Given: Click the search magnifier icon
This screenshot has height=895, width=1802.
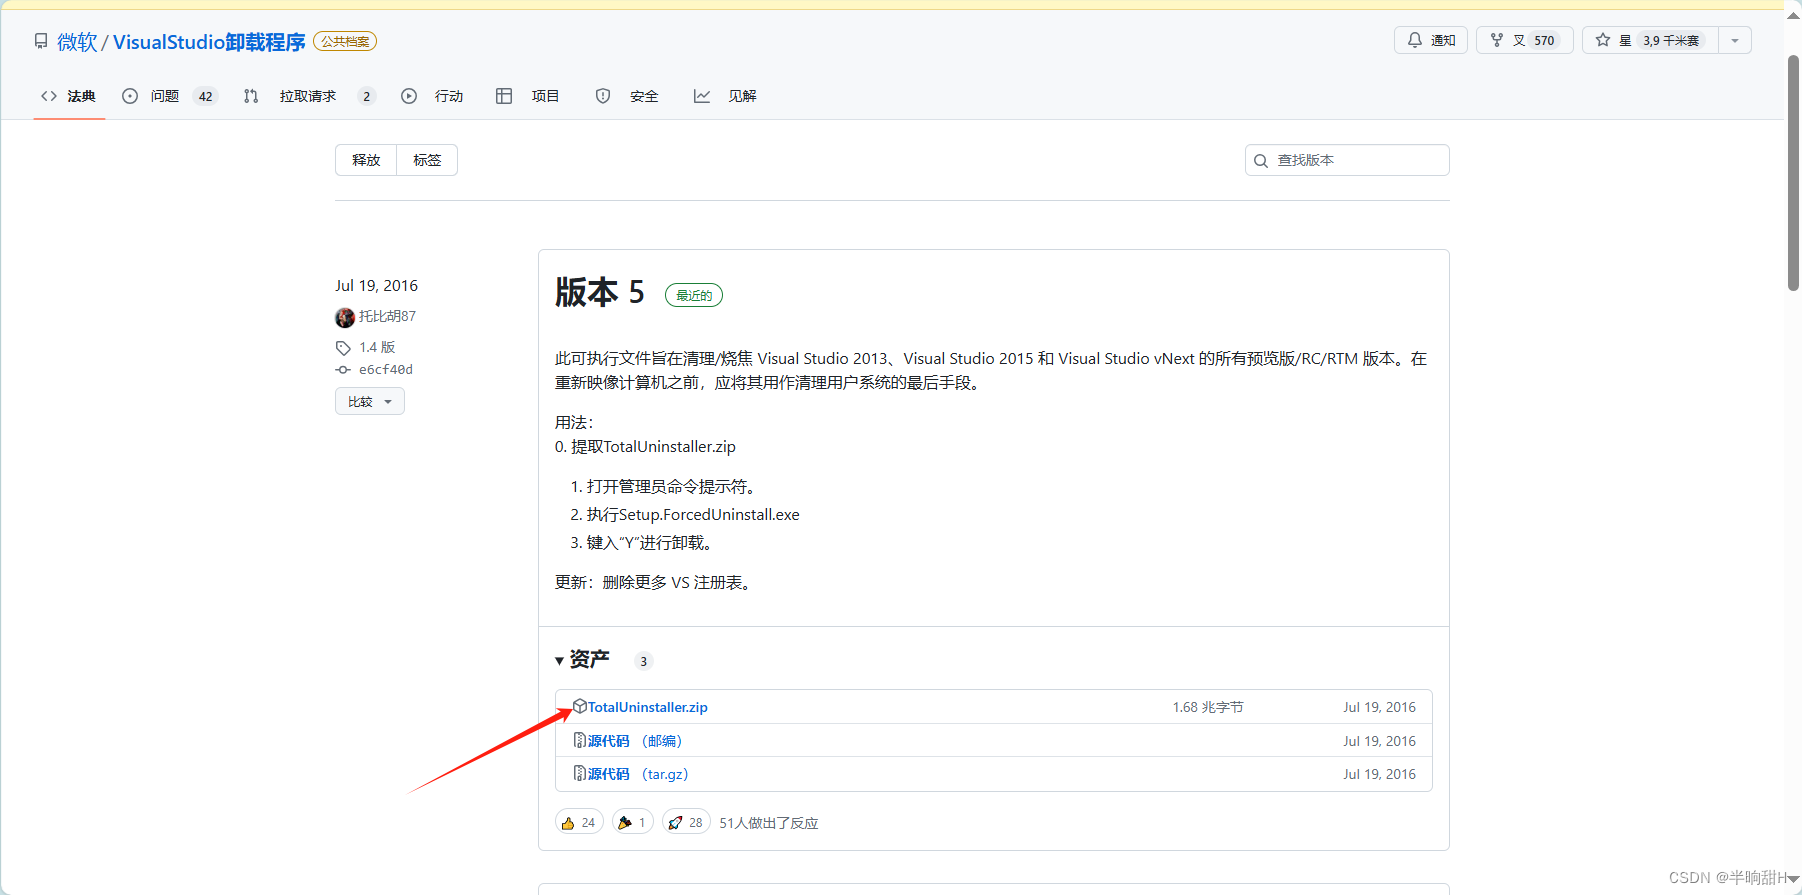Looking at the screenshot, I should pyautogui.click(x=1261, y=160).
